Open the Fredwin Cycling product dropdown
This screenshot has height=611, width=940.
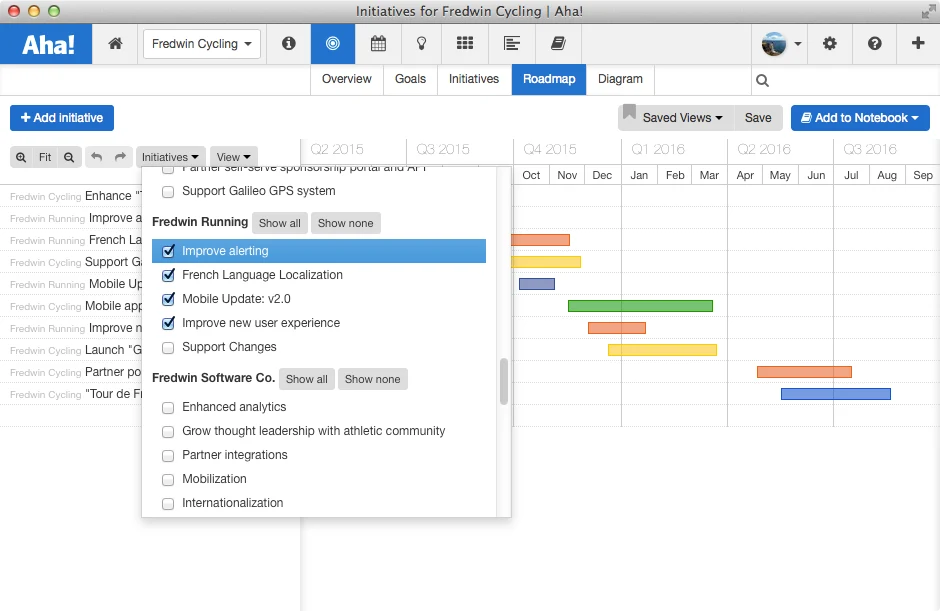tap(201, 44)
